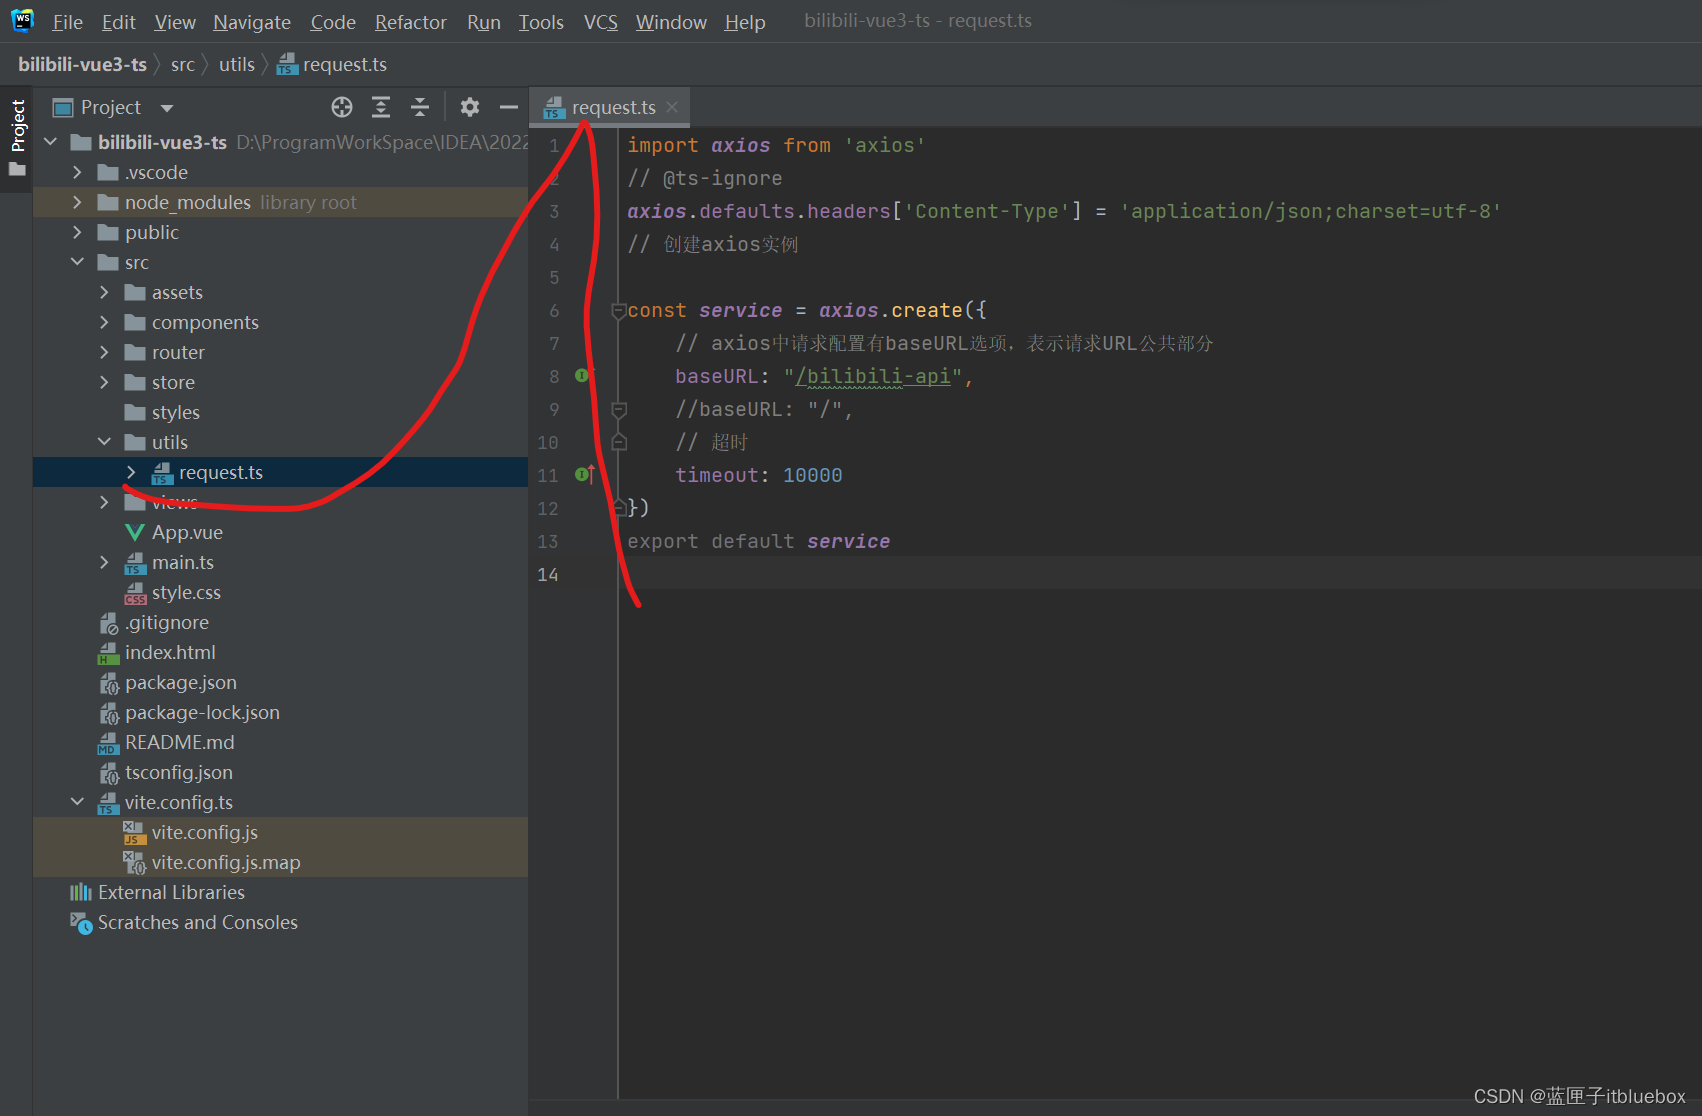This screenshot has width=1702, height=1116.
Task: Open the Project view dropdown
Action: (167, 108)
